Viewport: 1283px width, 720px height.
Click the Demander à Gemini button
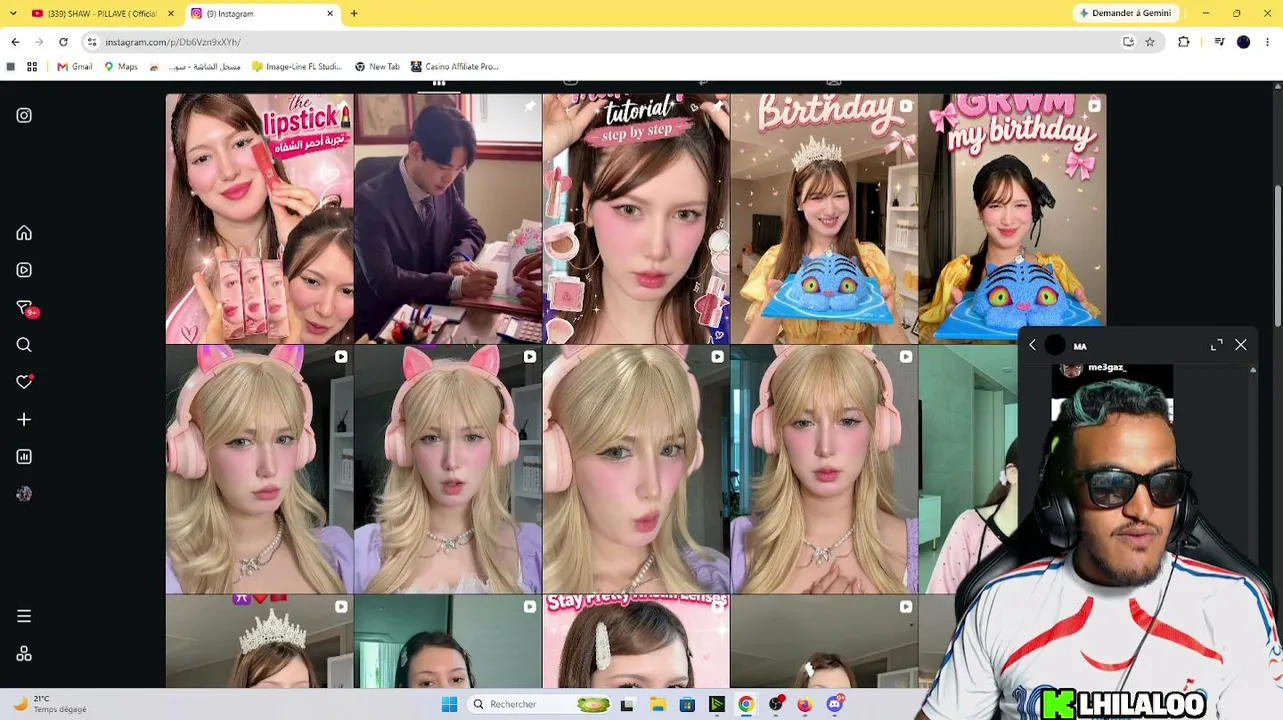(x=1126, y=13)
